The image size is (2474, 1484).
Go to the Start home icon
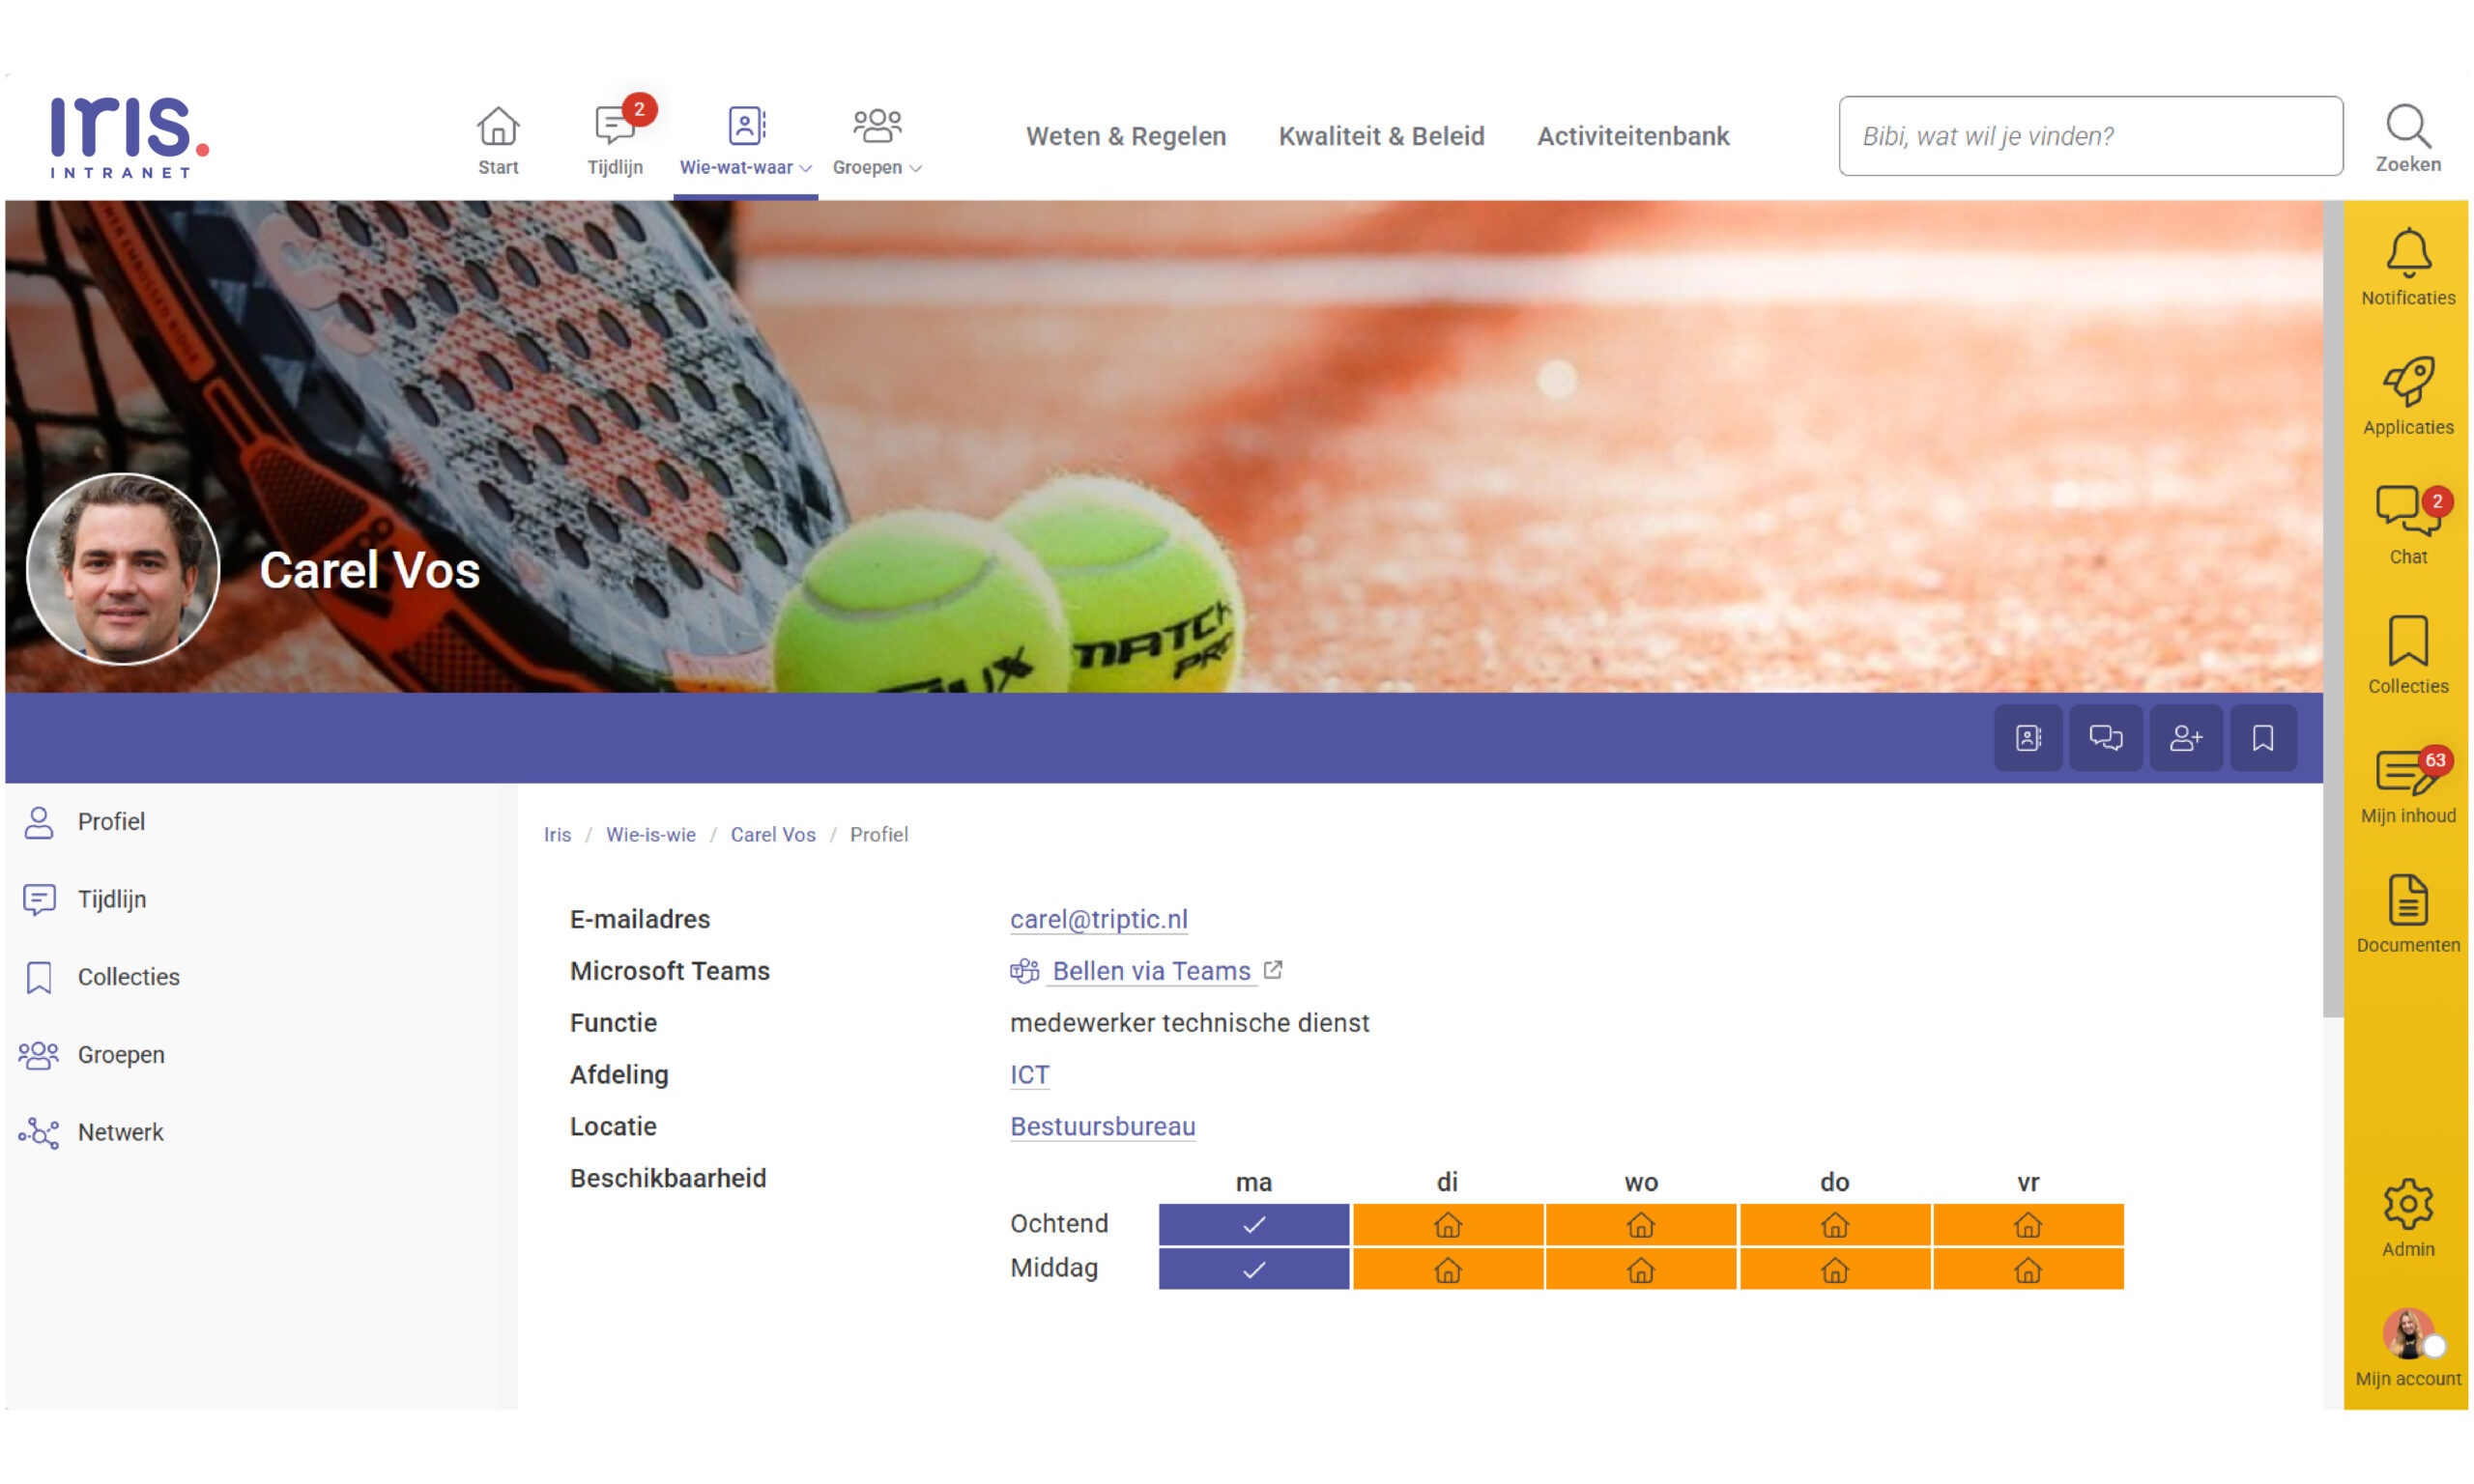coord(498,127)
